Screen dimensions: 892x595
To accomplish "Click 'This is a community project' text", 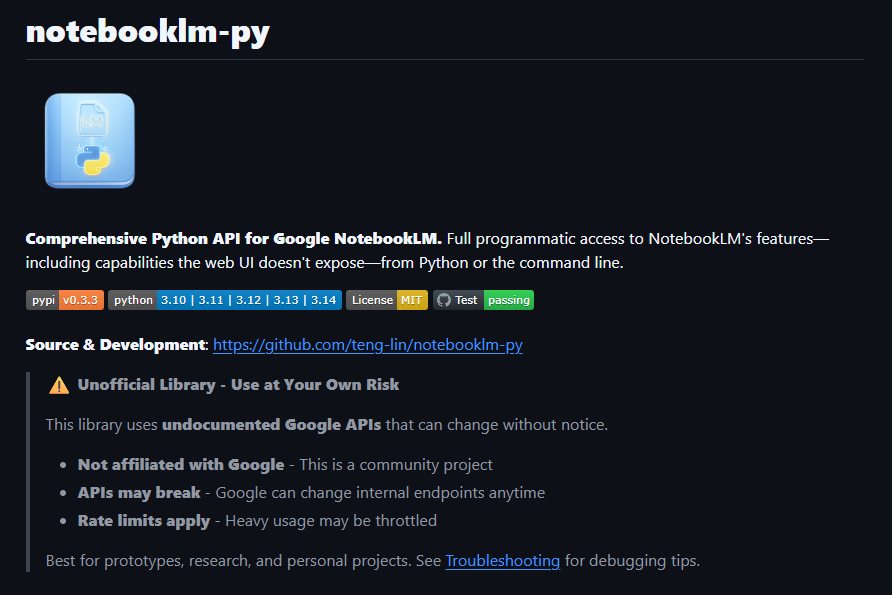I will point(396,465).
